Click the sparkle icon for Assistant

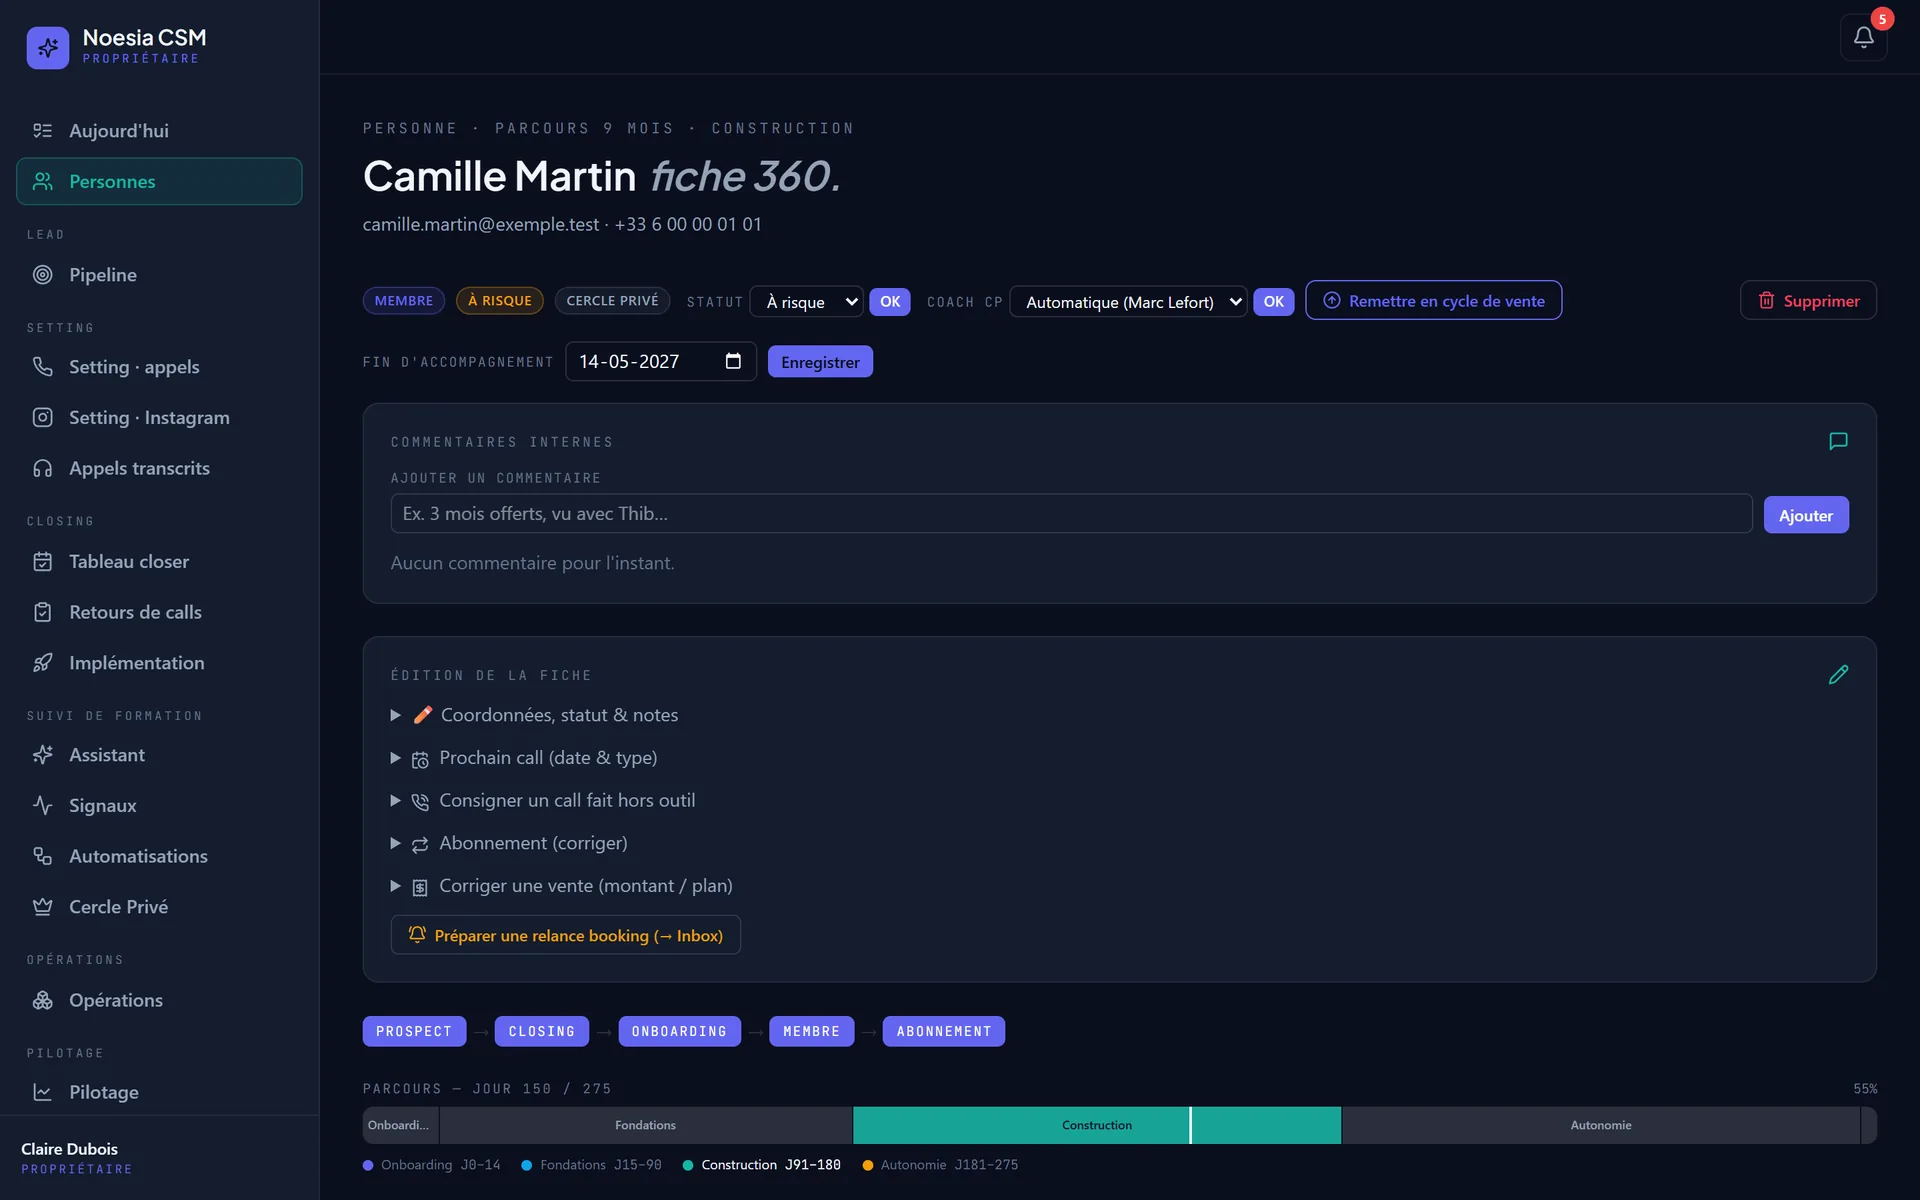coord(43,755)
